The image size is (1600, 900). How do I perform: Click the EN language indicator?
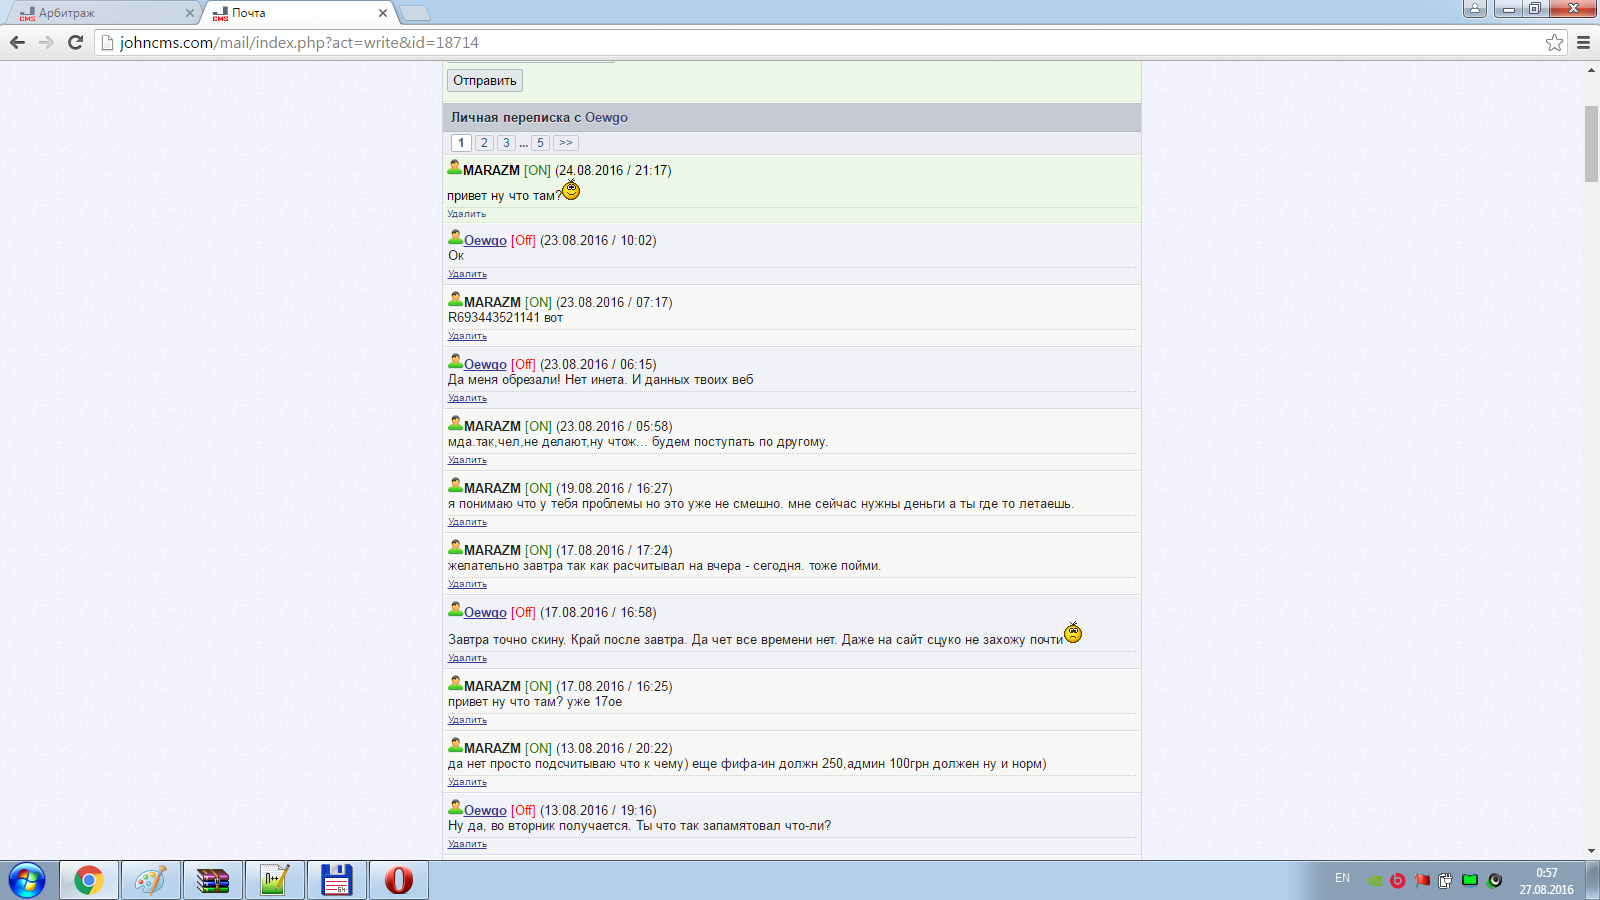coord(1342,878)
